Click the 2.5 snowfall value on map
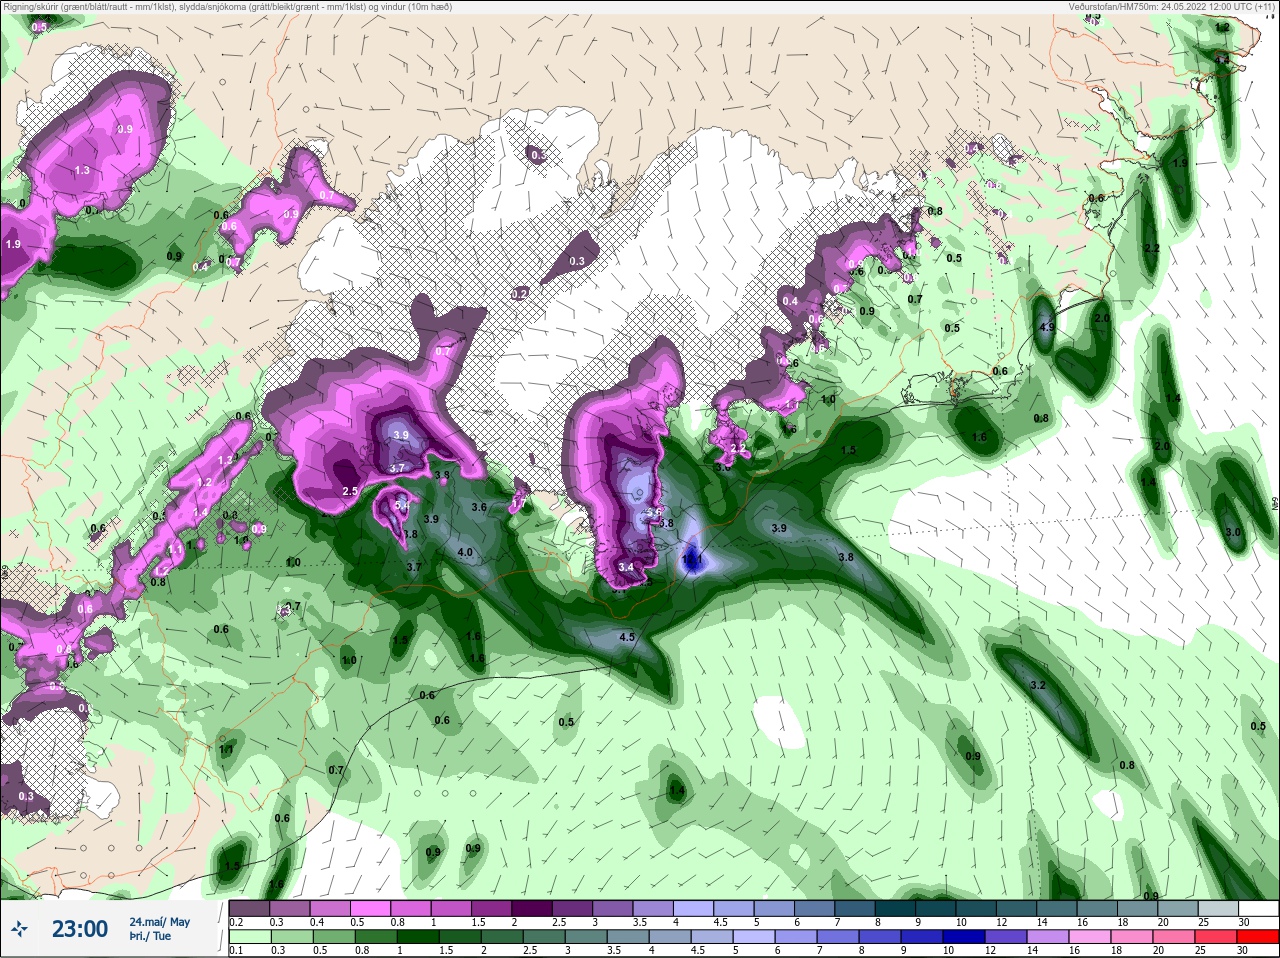Image resolution: width=1280 pixels, height=958 pixels. pyautogui.click(x=350, y=491)
